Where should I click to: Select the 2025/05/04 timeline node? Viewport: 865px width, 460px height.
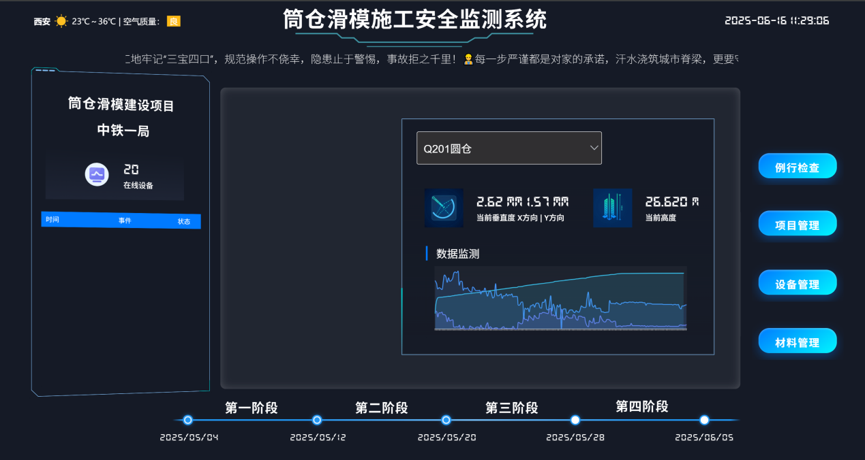click(188, 420)
